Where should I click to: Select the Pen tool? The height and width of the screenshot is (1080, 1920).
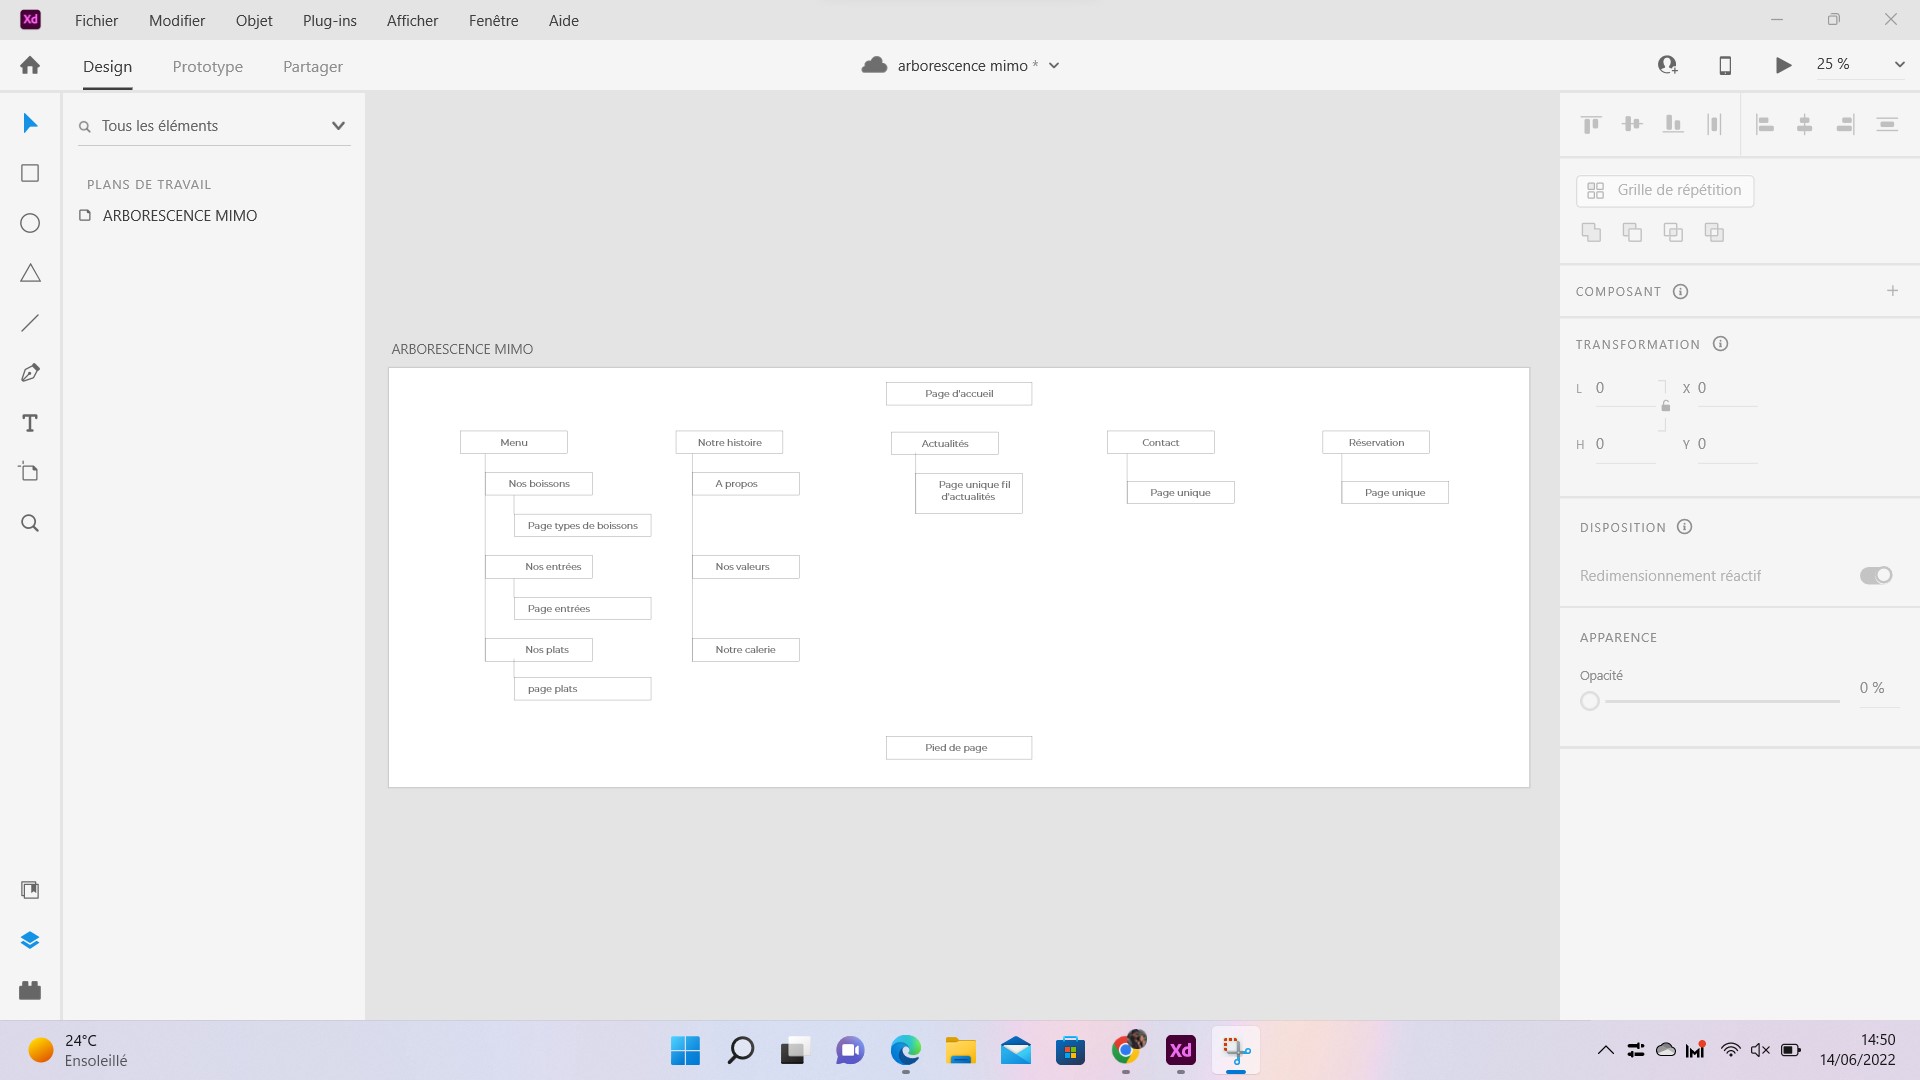pos(30,373)
